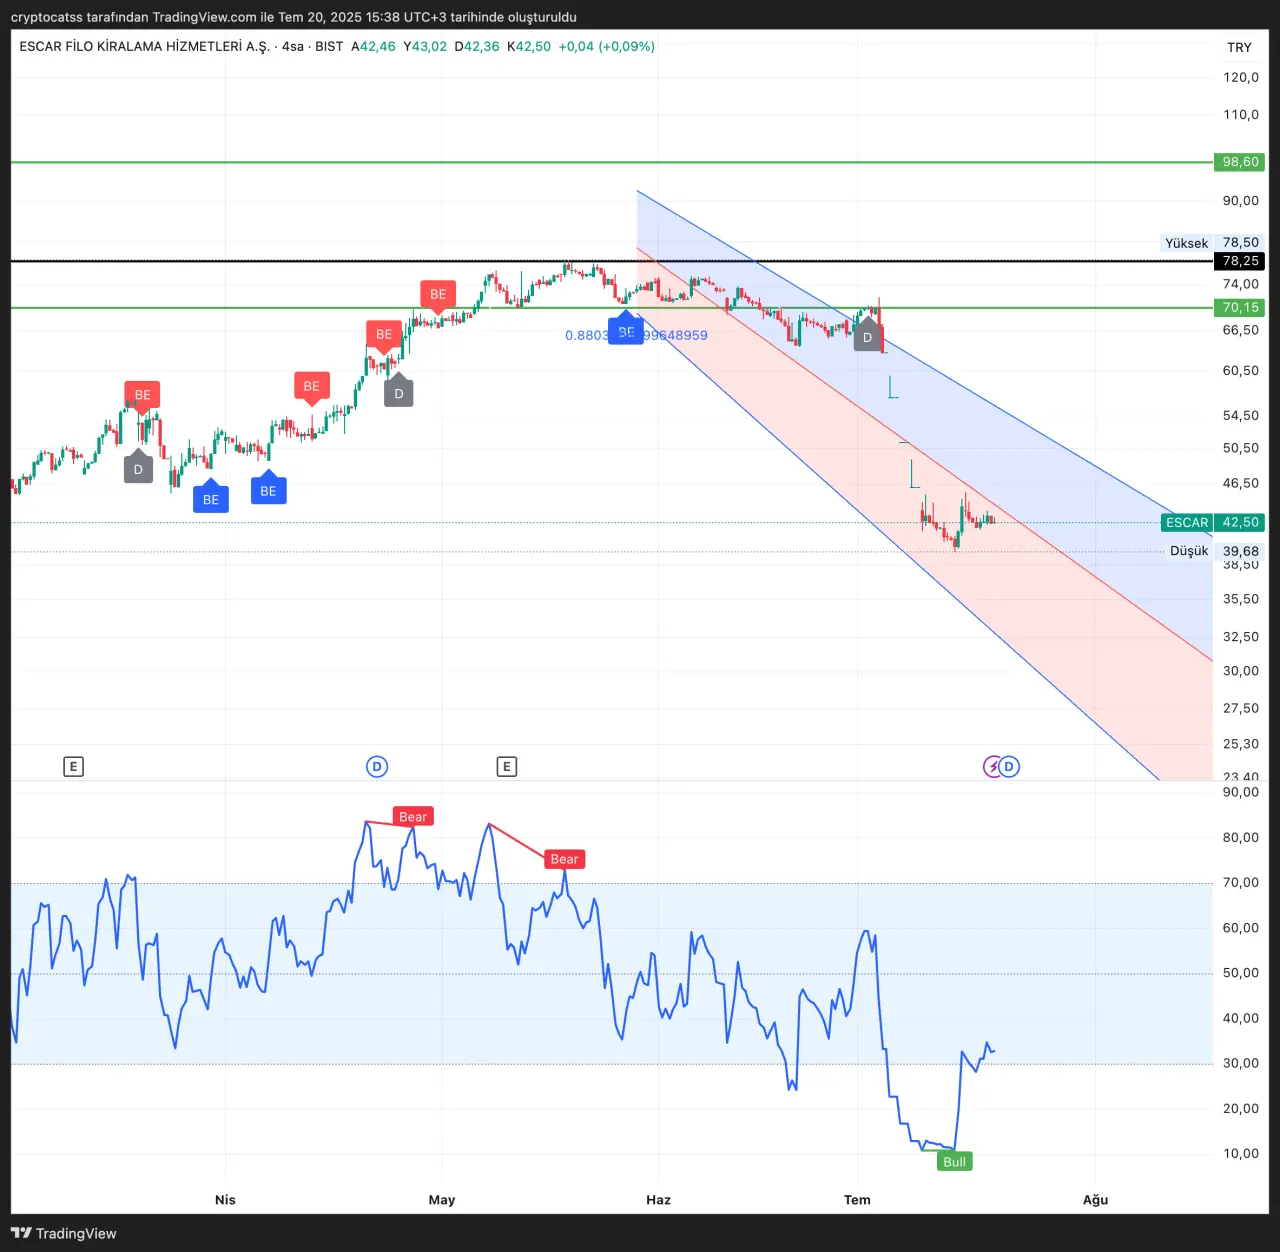Click the TradingView logo at bottom left
Screen dimensions: 1280x1252
(64, 1233)
